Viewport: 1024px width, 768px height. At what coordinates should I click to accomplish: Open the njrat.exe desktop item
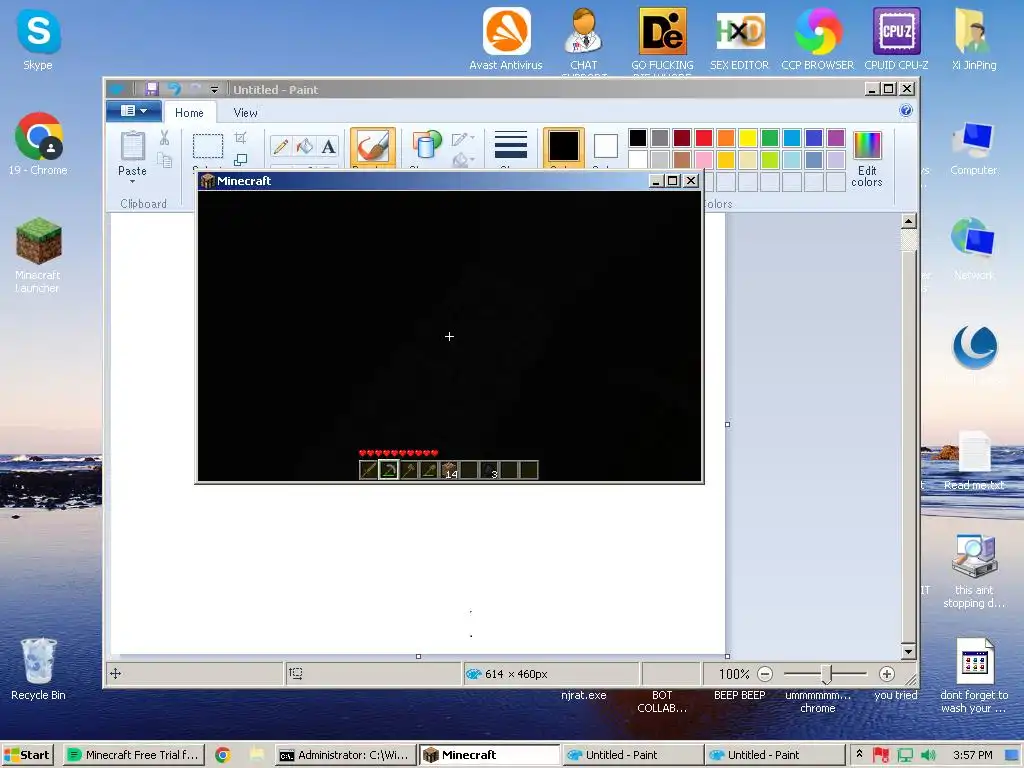coord(584,695)
